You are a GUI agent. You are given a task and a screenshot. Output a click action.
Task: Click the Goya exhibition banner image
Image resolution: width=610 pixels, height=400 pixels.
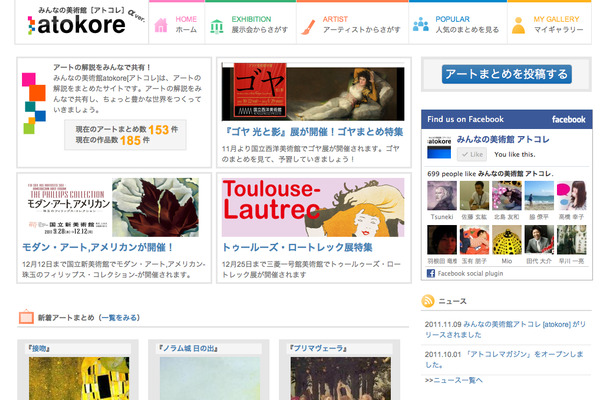(x=313, y=92)
